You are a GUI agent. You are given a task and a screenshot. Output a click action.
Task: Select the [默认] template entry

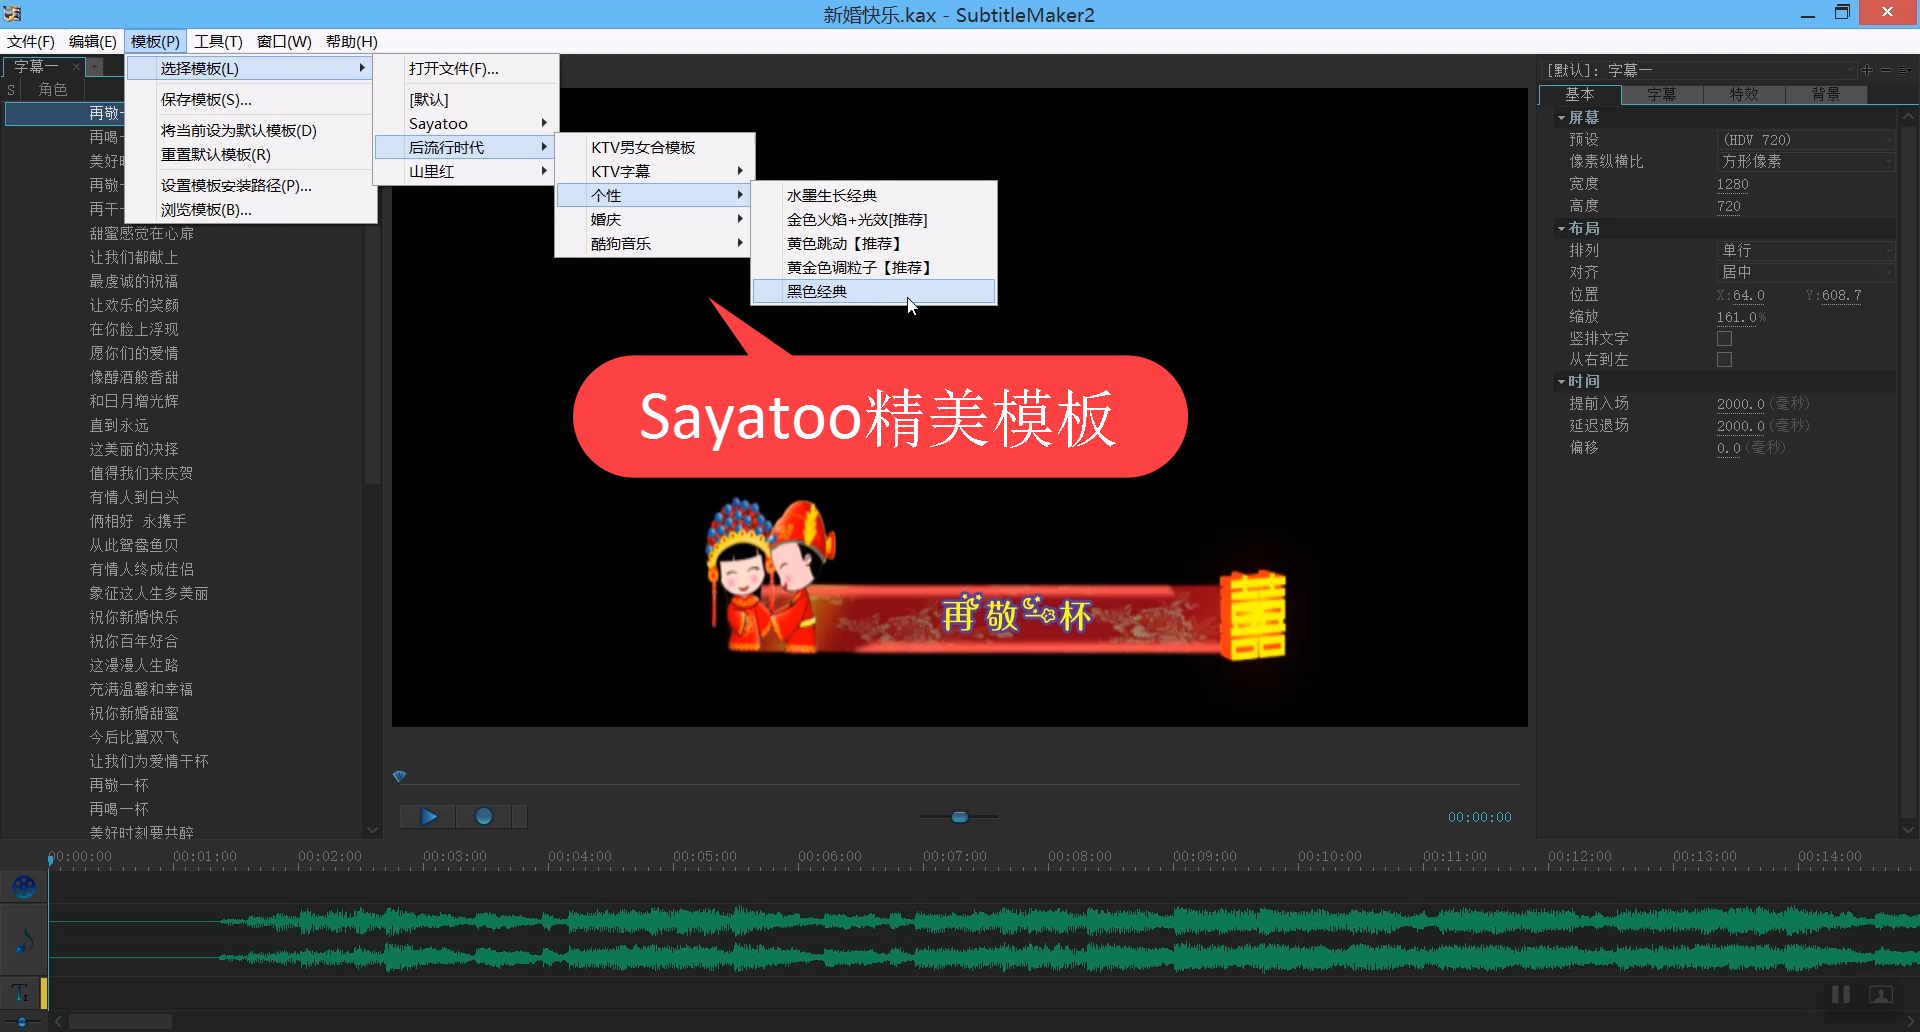coord(466,100)
